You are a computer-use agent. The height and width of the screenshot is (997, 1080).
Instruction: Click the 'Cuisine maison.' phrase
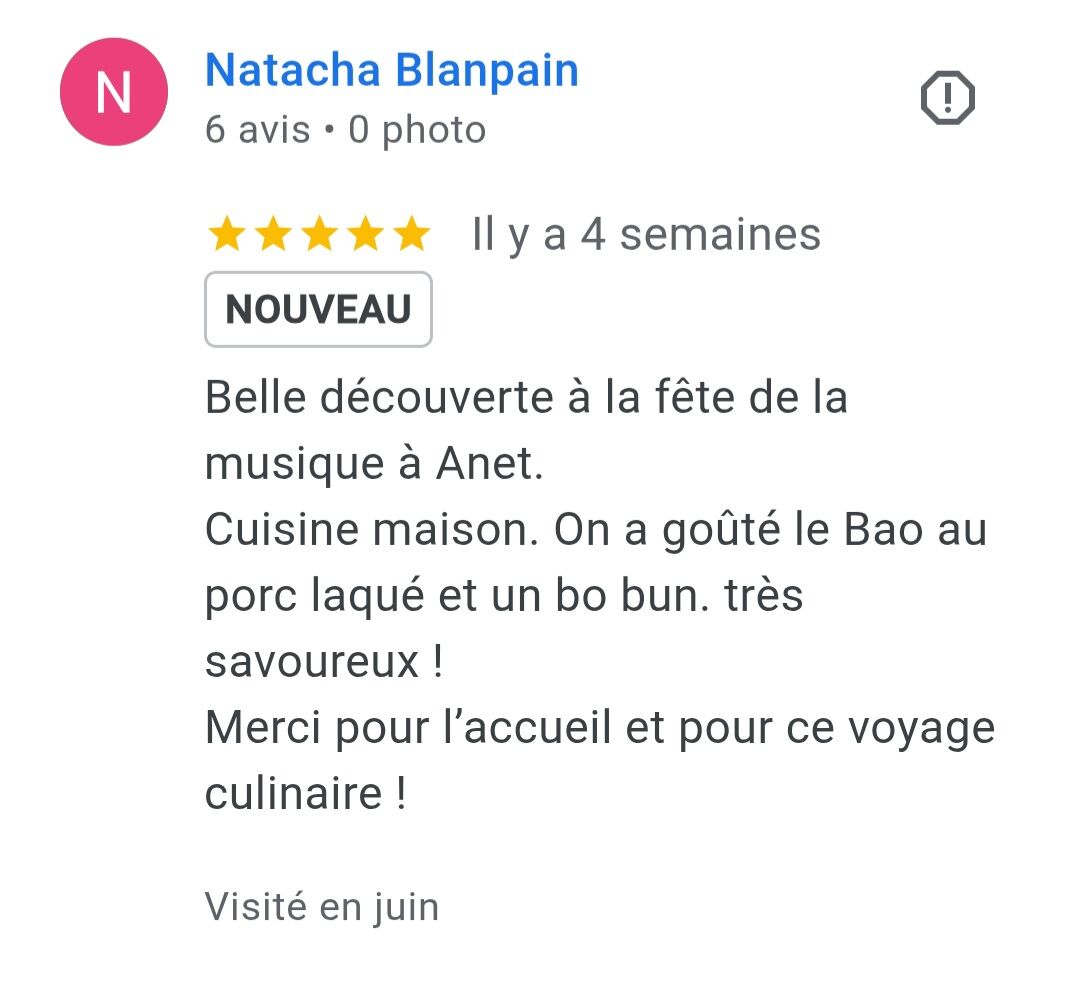pyautogui.click(x=372, y=529)
